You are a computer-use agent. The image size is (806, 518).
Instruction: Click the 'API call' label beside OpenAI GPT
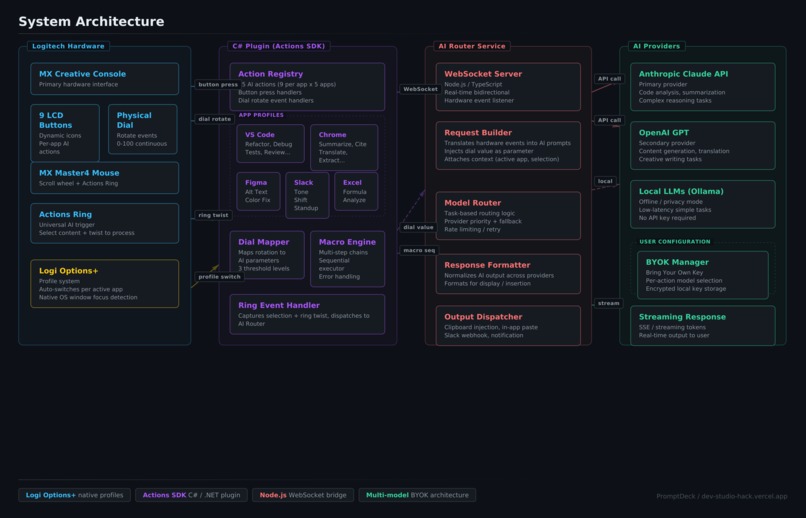[x=609, y=120]
